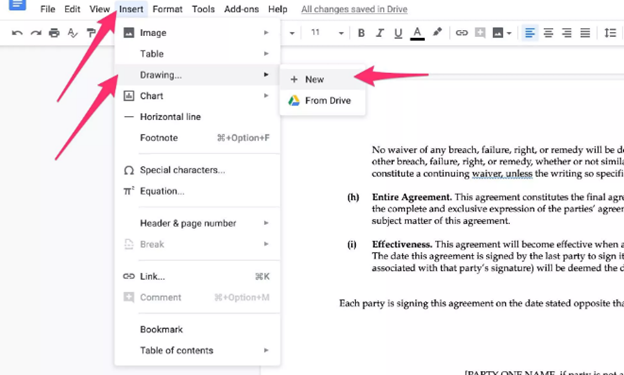Choose Equation... menu item

coord(197,191)
